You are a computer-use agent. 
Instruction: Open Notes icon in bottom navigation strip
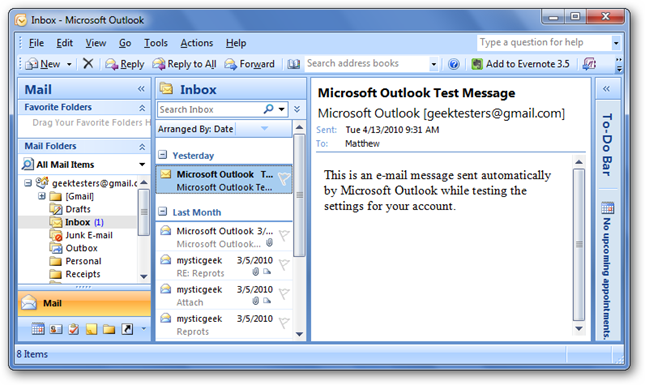pyautogui.click(x=91, y=329)
